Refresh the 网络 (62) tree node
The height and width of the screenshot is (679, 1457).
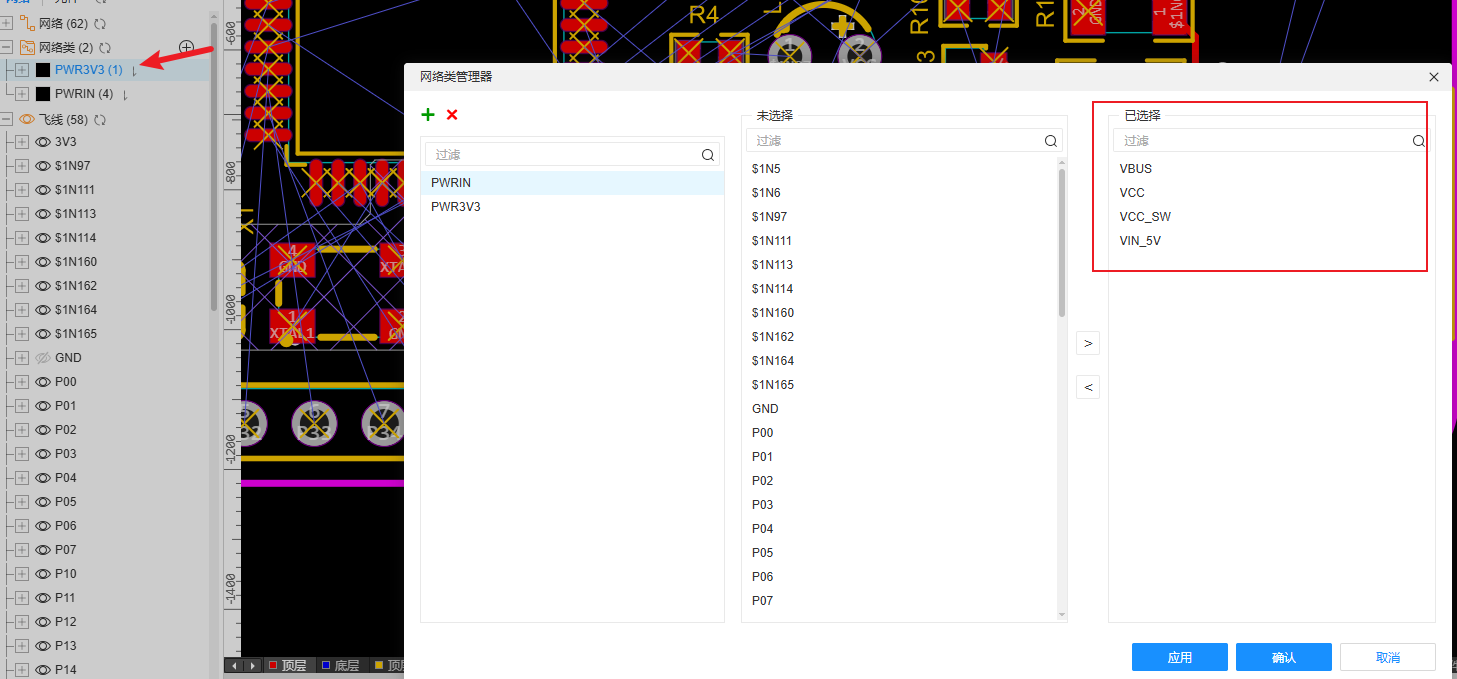(100, 23)
